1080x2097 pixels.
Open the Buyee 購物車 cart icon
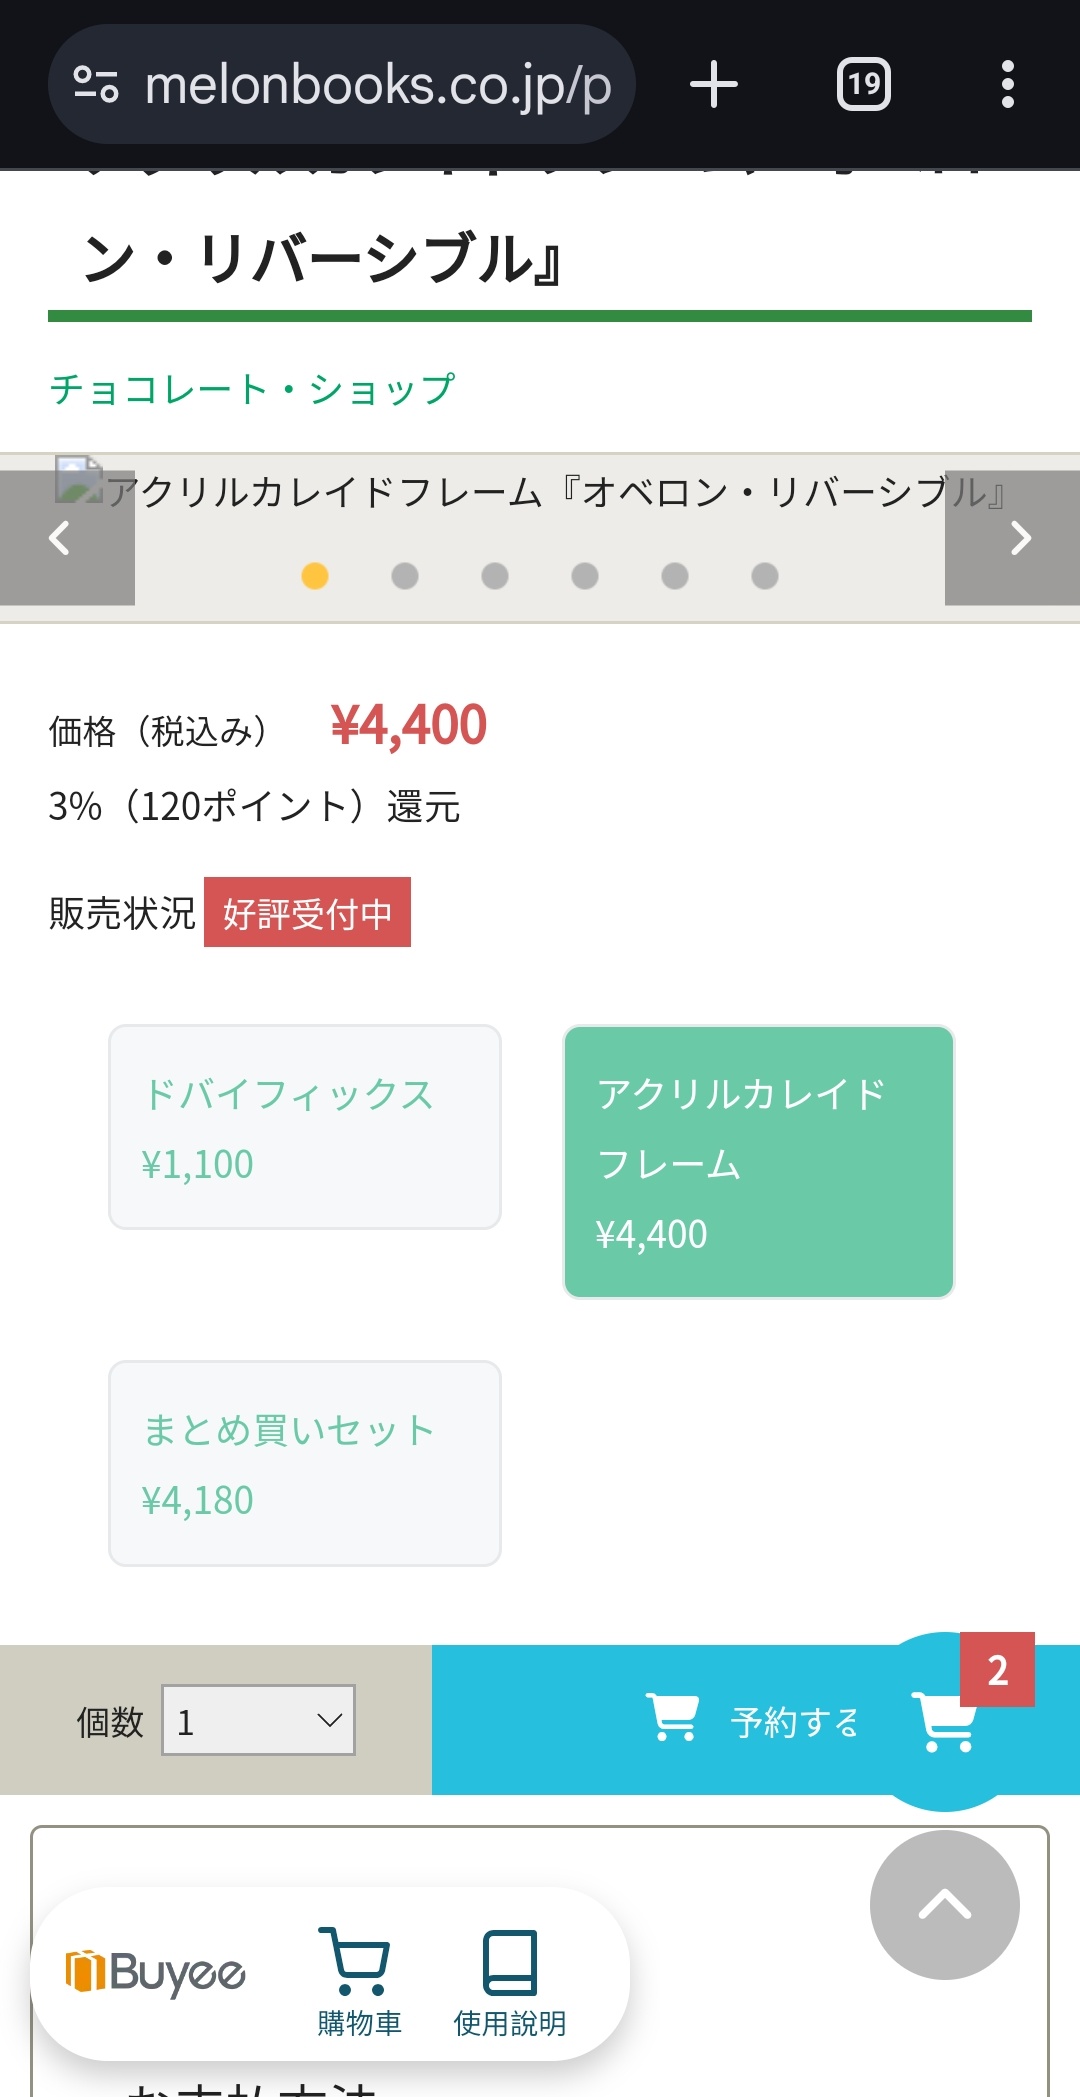click(x=359, y=1982)
